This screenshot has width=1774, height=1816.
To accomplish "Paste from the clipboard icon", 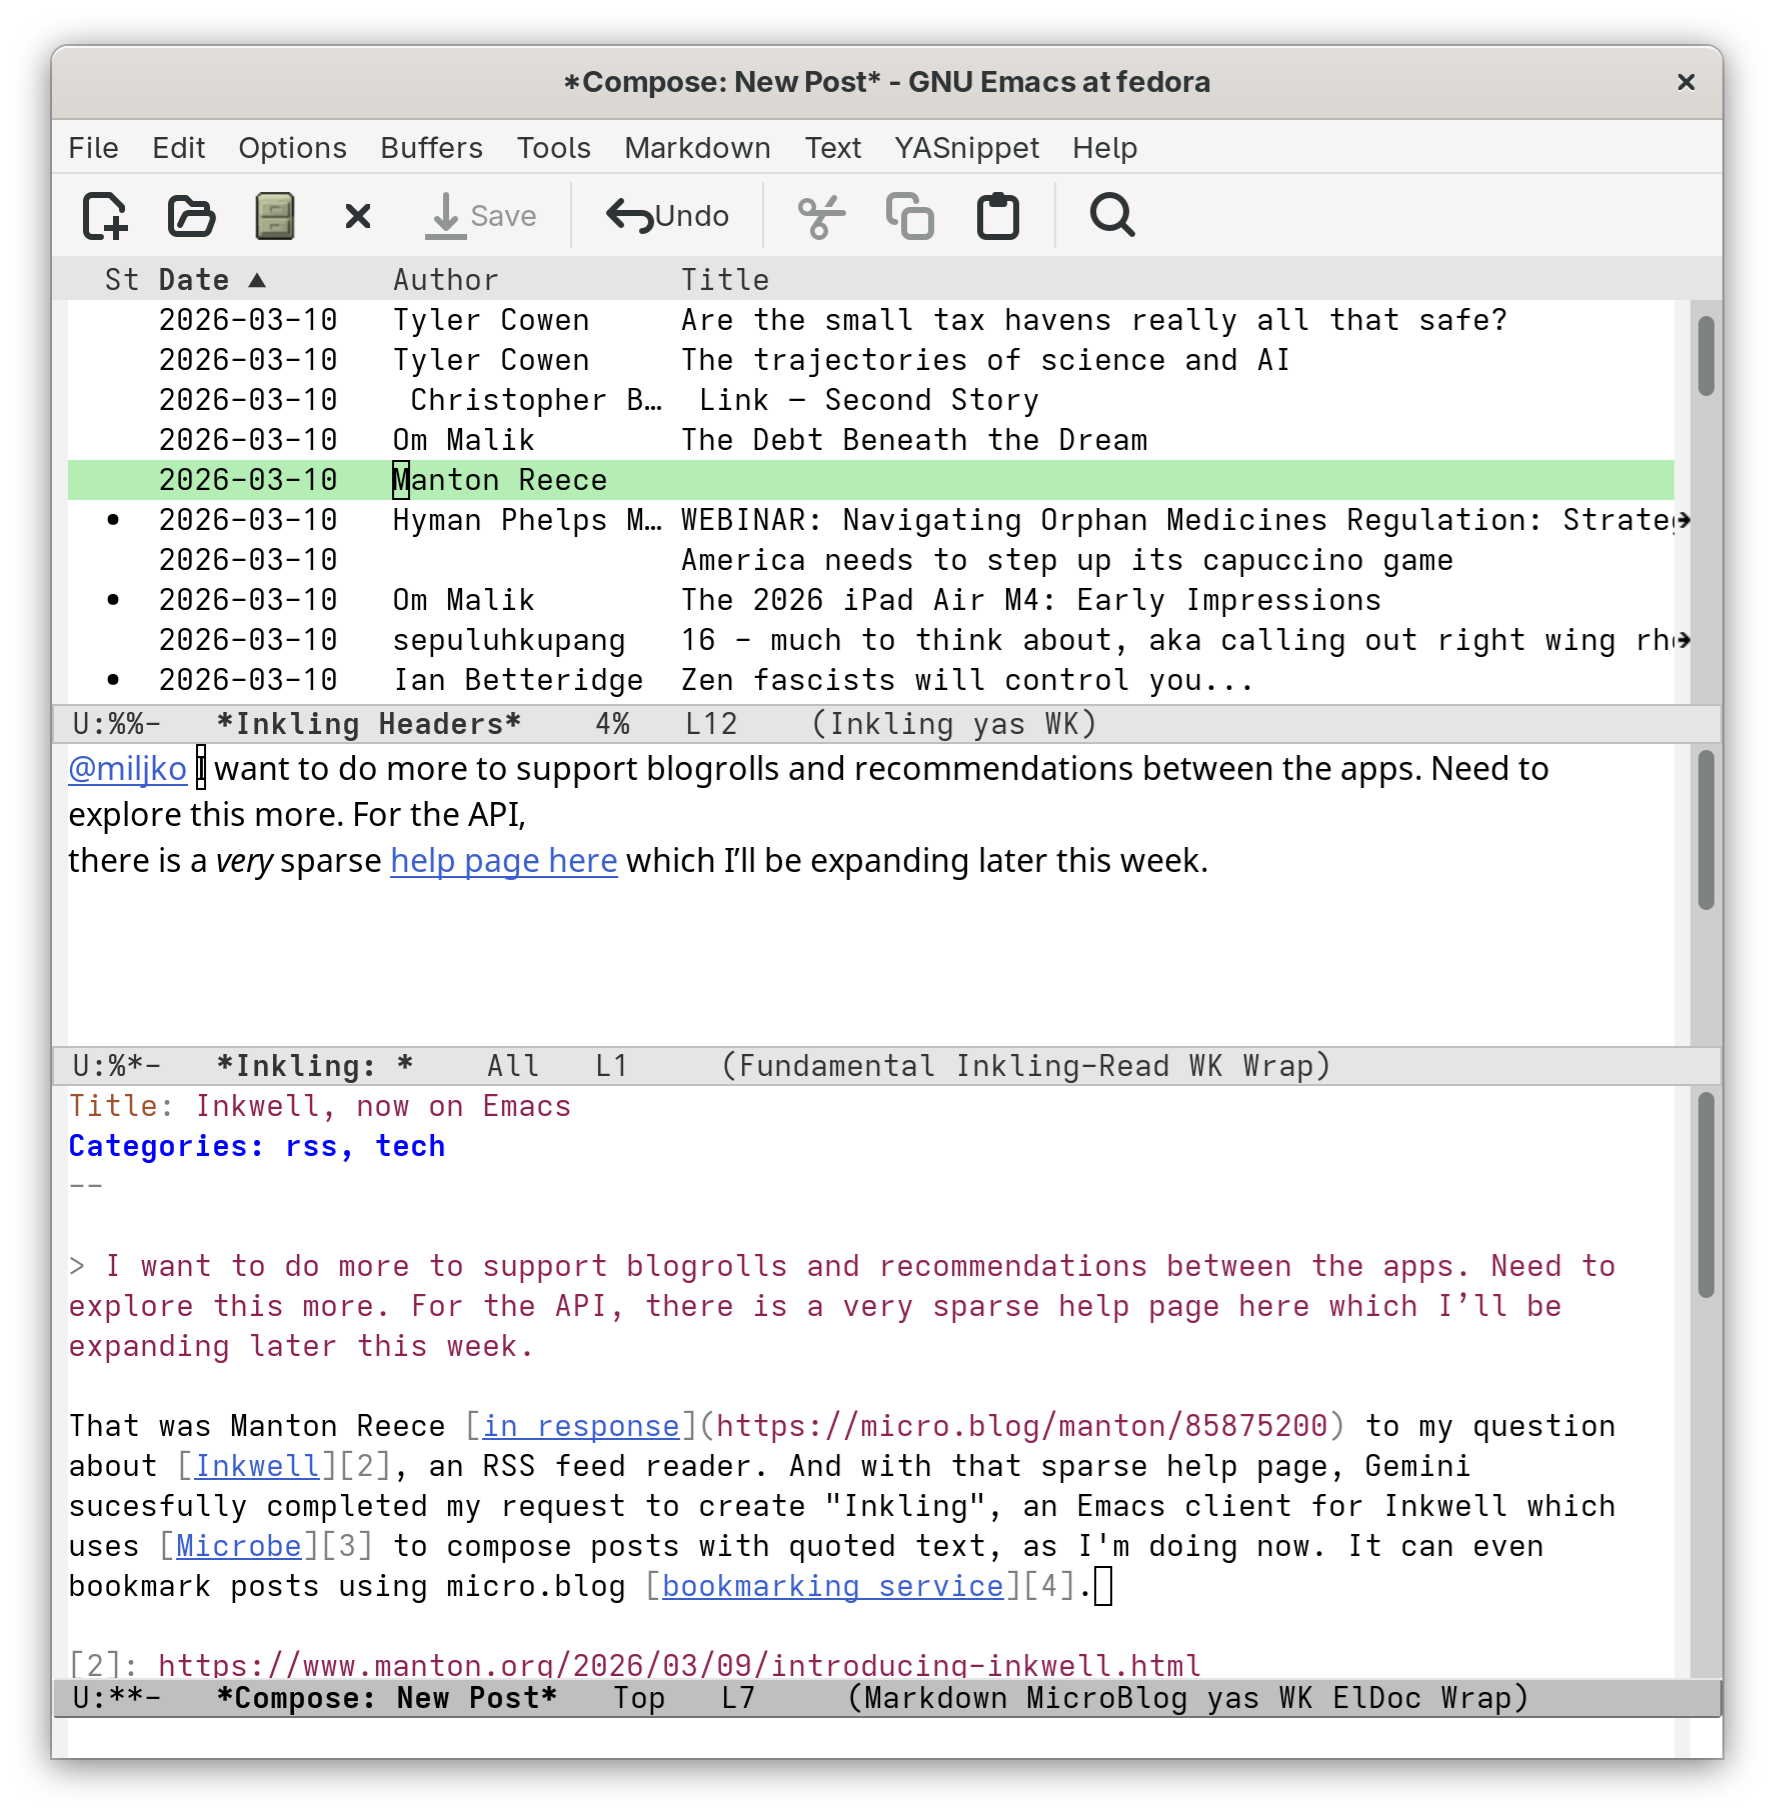I will tap(997, 215).
